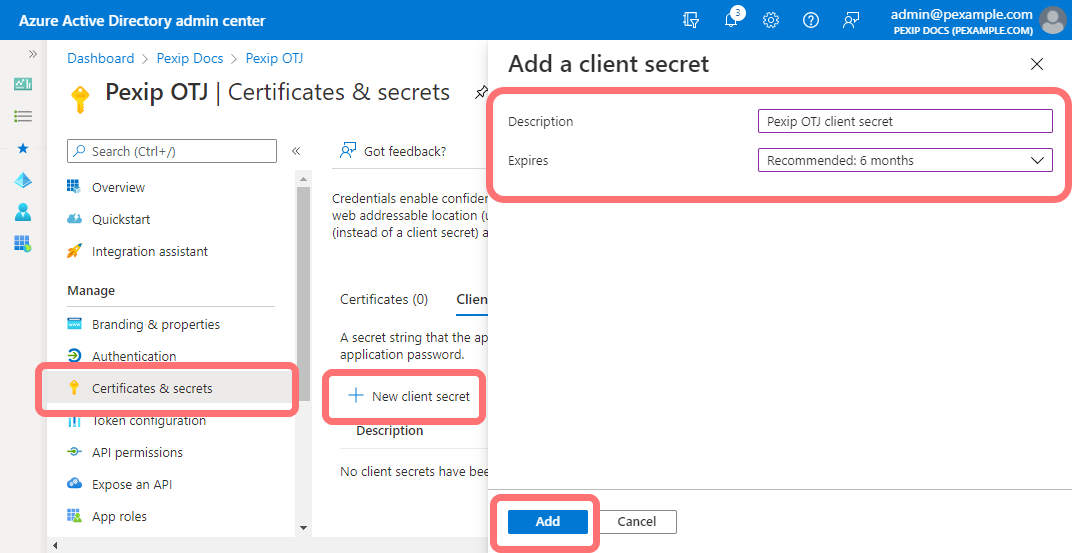
Task: Click the Add button
Action: coord(547,521)
